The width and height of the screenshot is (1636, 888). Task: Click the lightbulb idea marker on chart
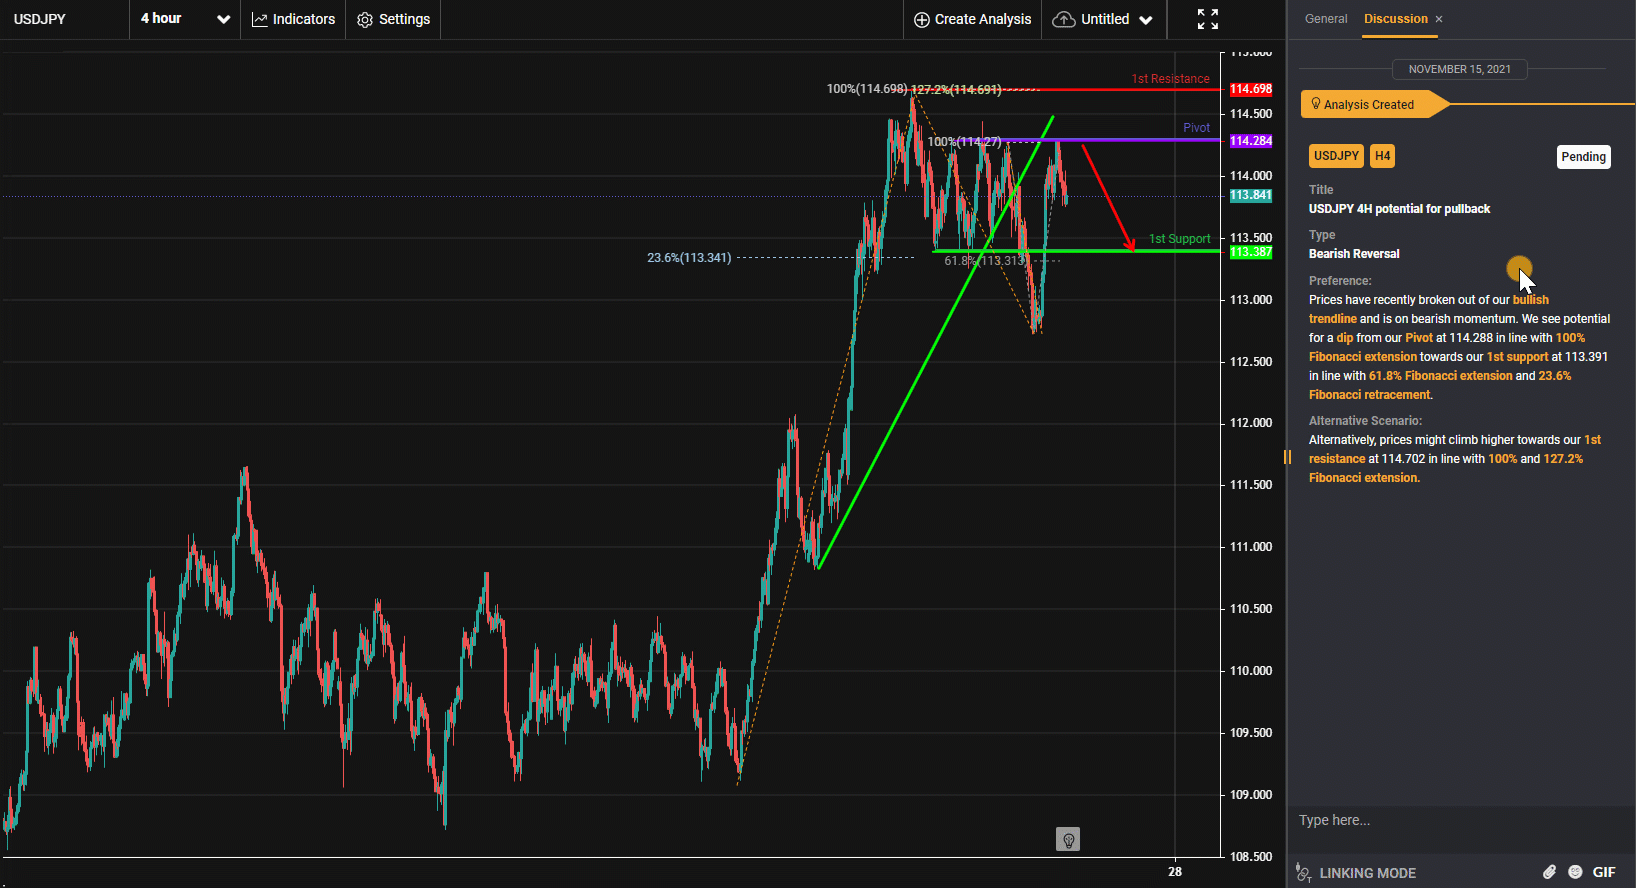pos(1068,839)
